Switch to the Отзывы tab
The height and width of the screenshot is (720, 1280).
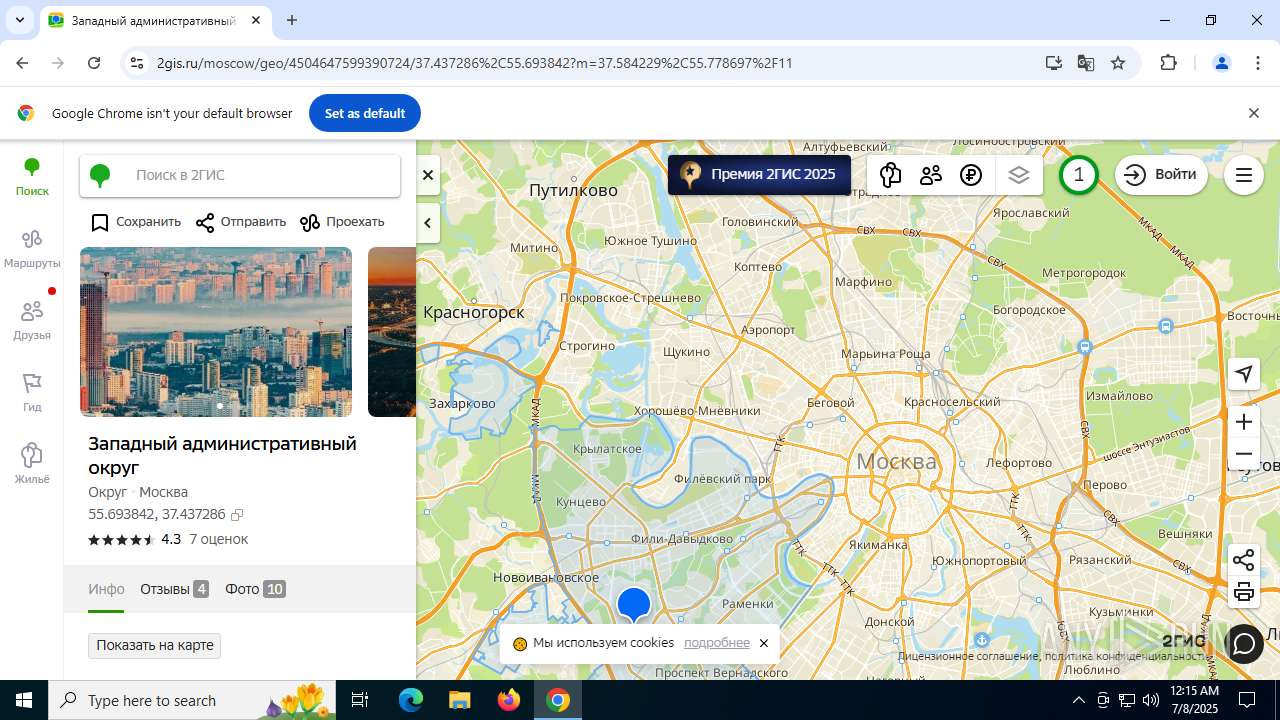point(174,589)
